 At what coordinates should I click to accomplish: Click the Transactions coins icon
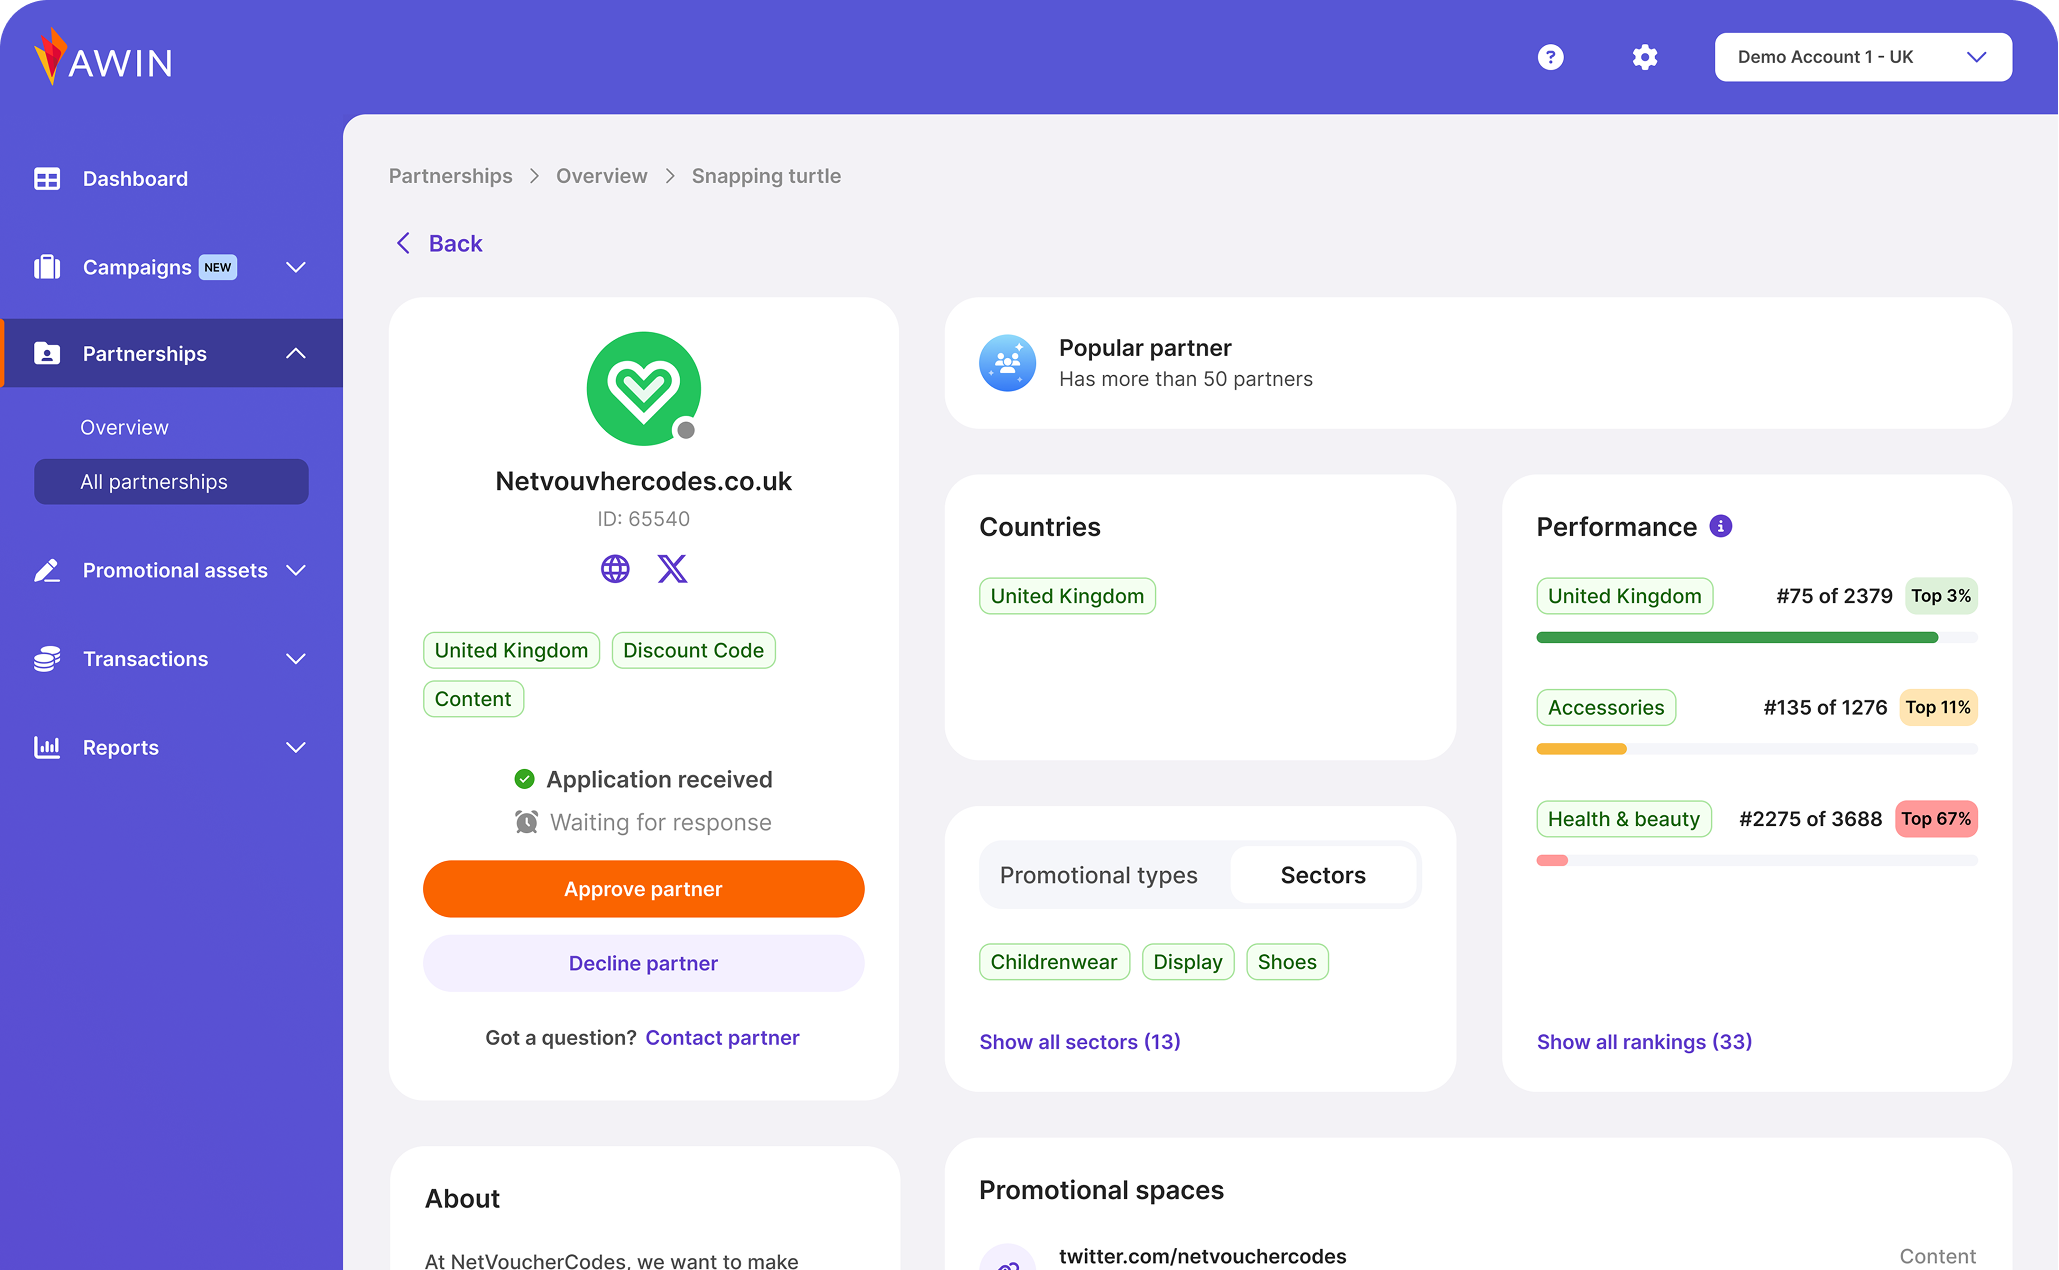coord(47,659)
